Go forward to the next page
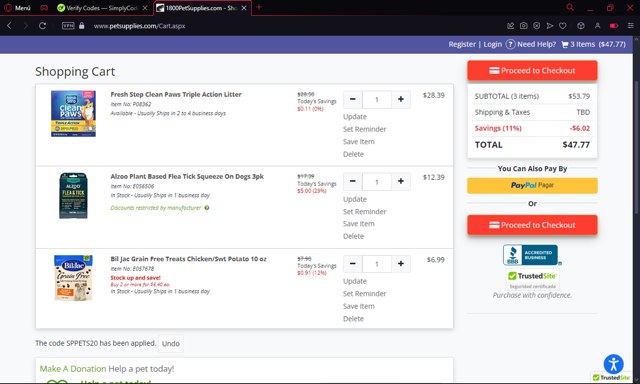Viewport: 640px width, 384px height. (x=26, y=26)
